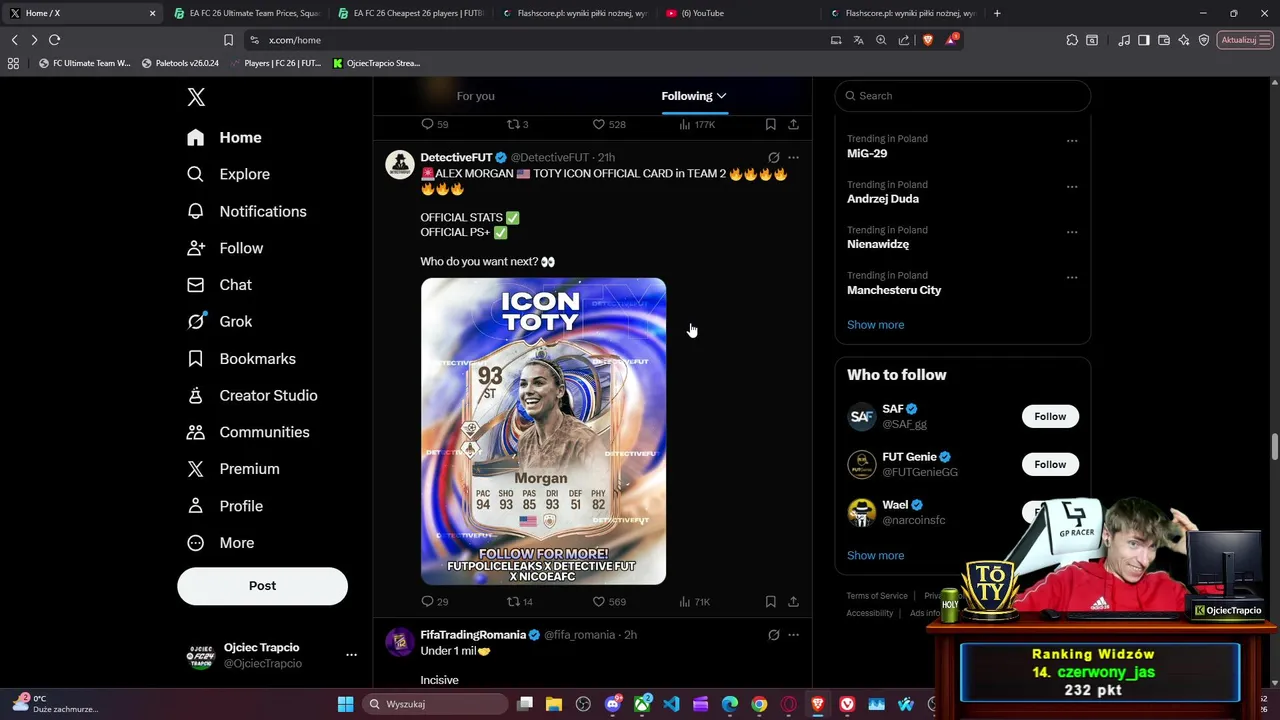Open Visual Studio Code from the taskbar
Image resolution: width=1280 pixels, height=720 pixels.
tap(671, 704)
